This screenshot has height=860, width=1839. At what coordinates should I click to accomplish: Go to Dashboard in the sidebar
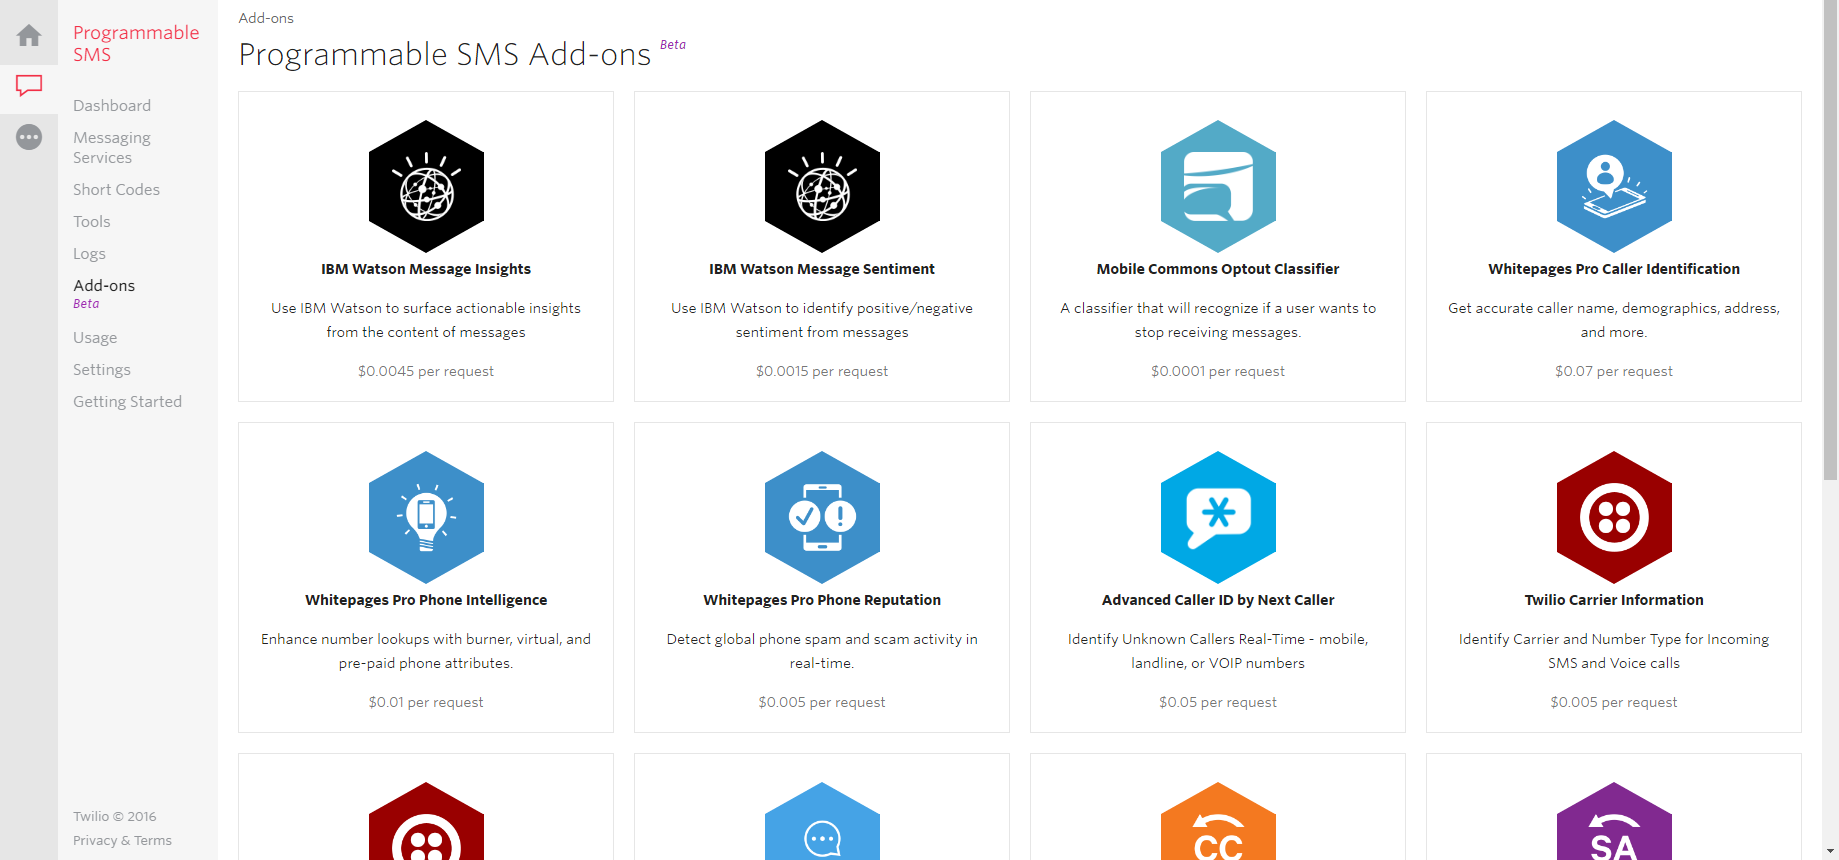pos(112,106)
